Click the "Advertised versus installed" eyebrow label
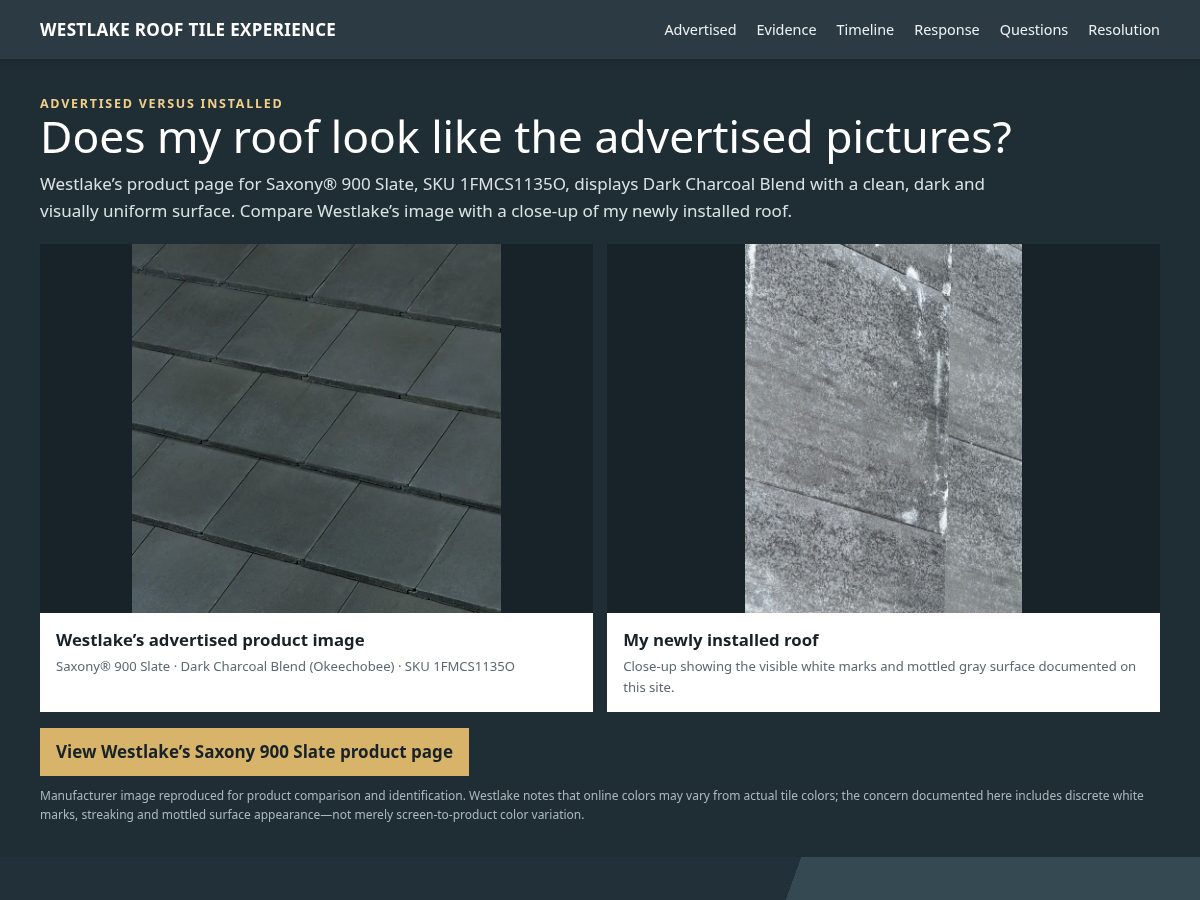 pos(161,103)
